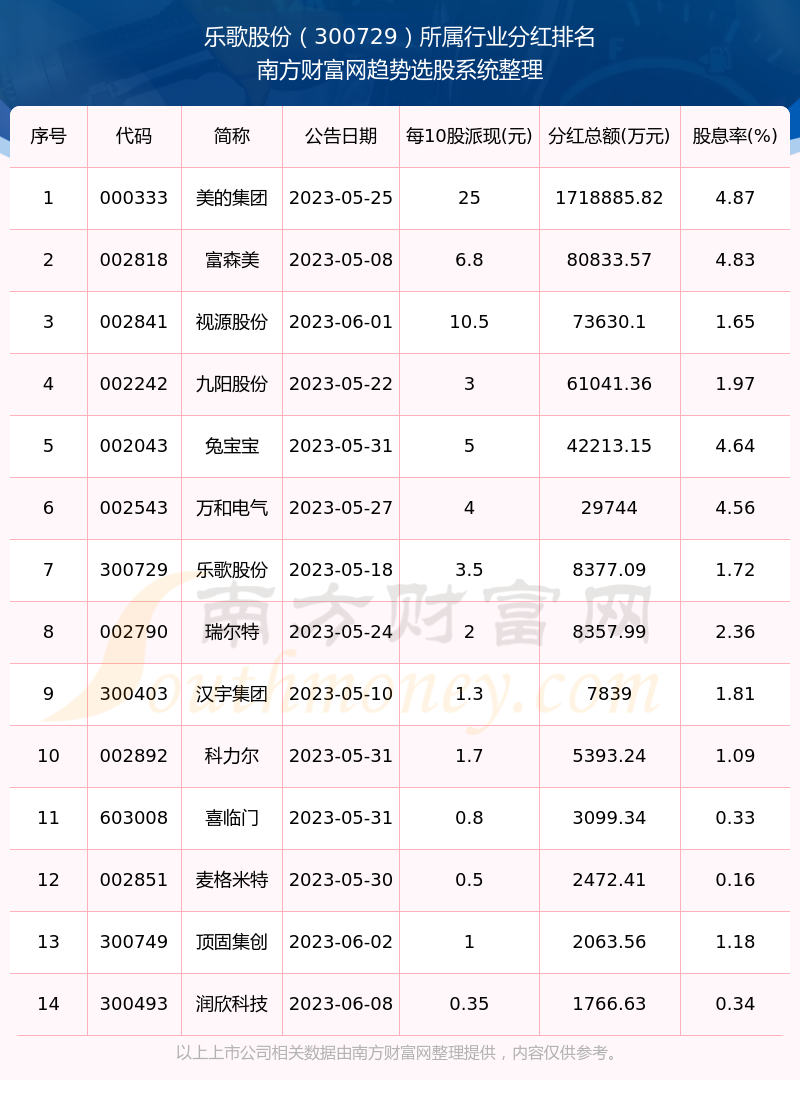Select stock code 300403
Image resolution: width=800 pixels, height=1102 pixels.
[x=134, y=694]
